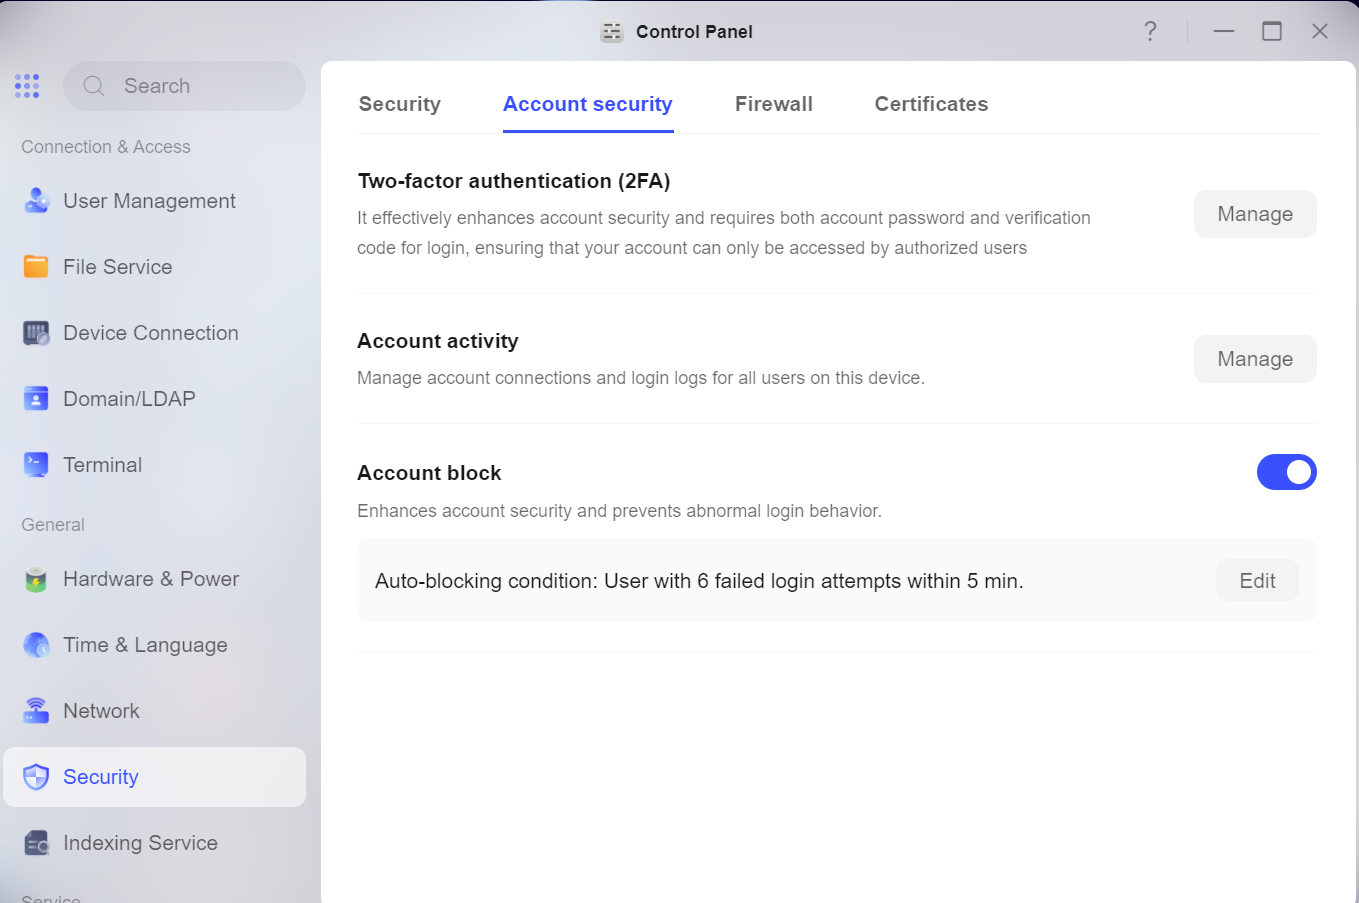The height and width of the screenshot is (903, 1359).
Task: Close the Control Panel window
Action: pos(1320,31)
